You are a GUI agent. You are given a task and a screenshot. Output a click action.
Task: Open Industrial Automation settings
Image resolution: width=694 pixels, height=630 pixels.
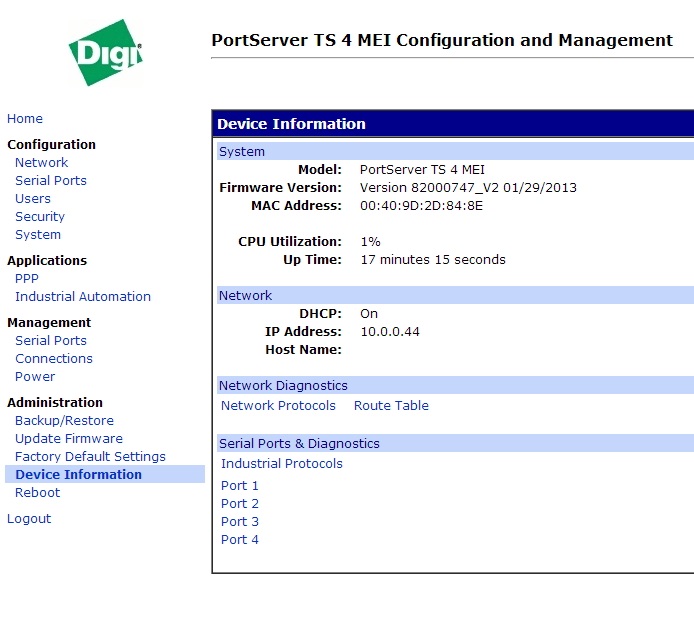pos(83,297)
